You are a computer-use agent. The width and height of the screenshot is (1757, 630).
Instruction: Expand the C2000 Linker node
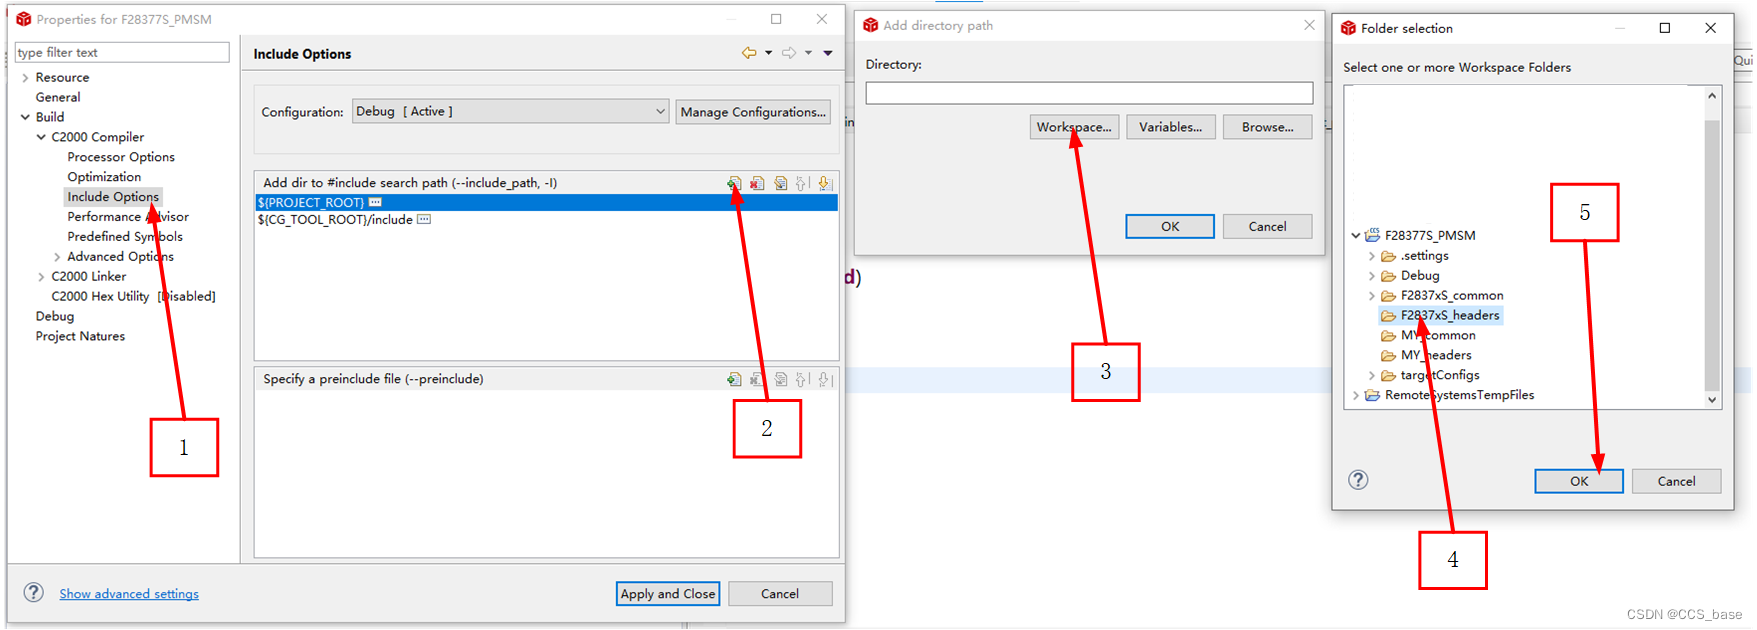[41, 277]
